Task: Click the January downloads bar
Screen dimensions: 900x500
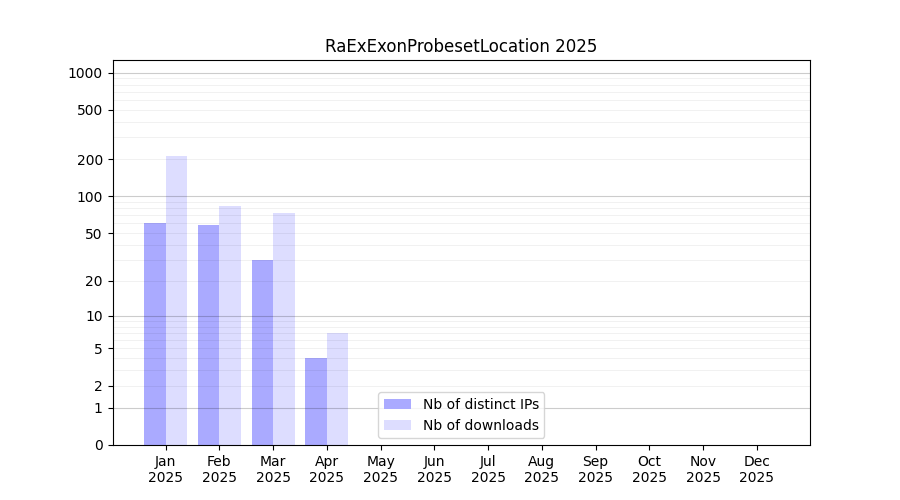Action: tap(176, 300)
